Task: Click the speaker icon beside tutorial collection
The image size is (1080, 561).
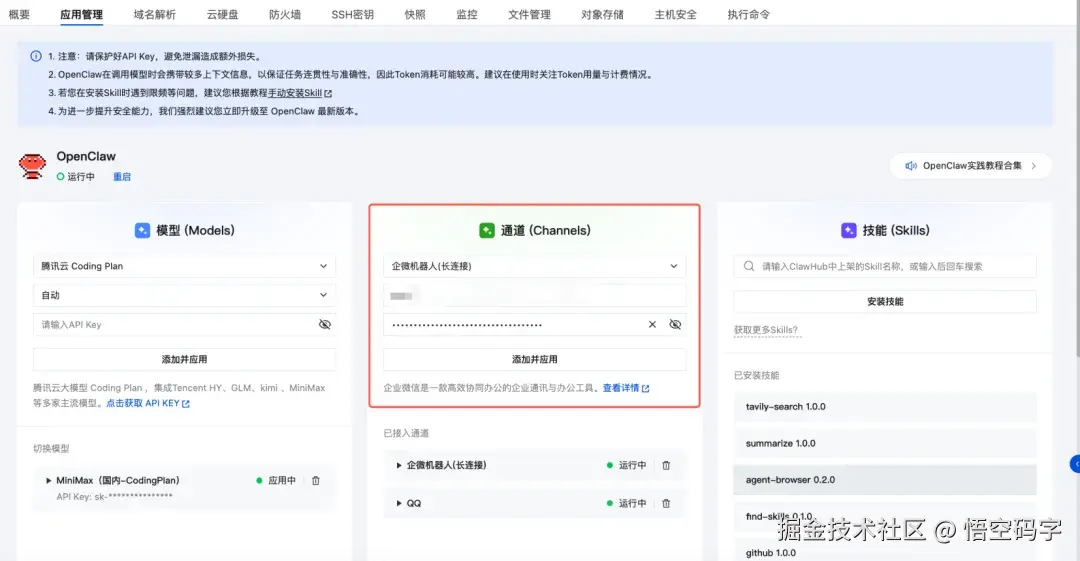Action: (x=911, y=166)
